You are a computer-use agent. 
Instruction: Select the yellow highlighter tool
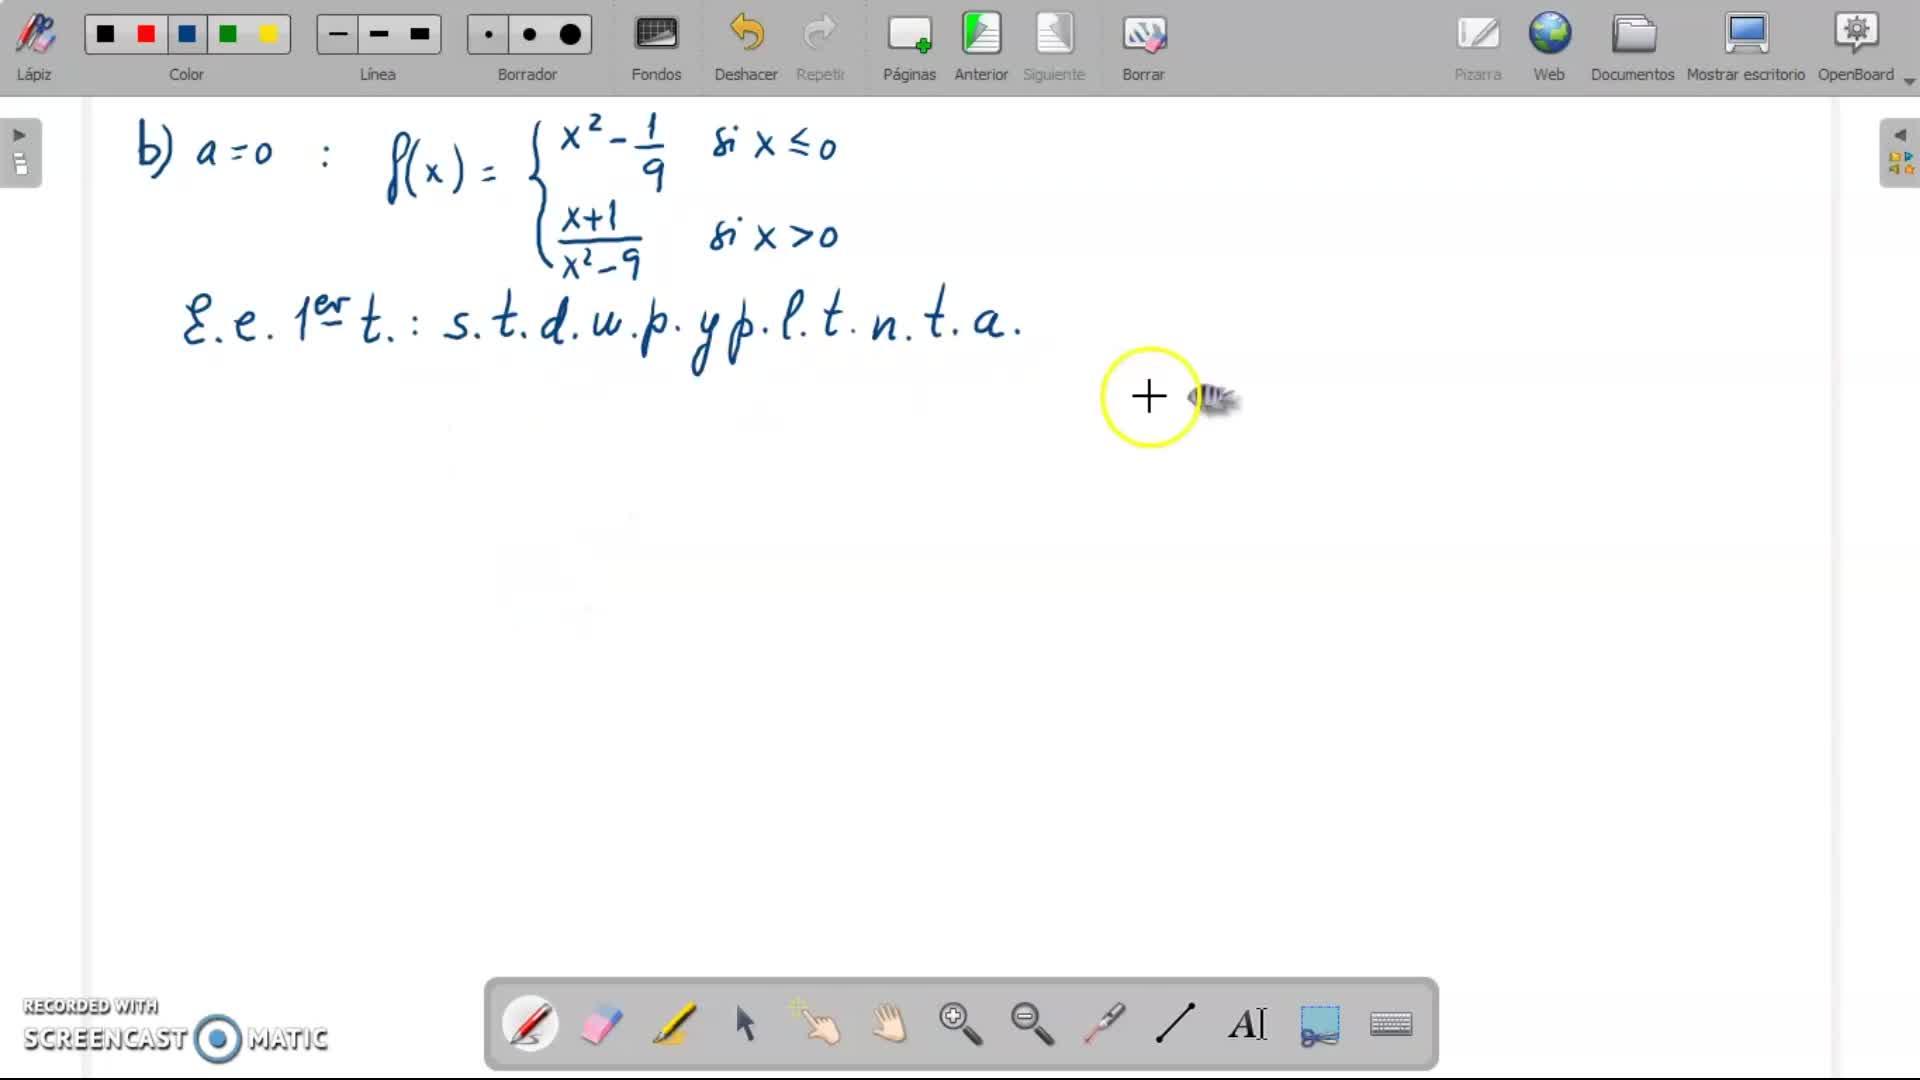[x=674, y=1024]
